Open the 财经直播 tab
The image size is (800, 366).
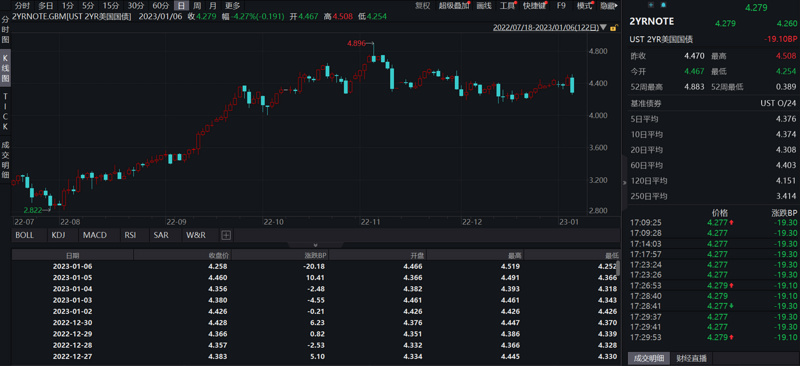[690, 358]
